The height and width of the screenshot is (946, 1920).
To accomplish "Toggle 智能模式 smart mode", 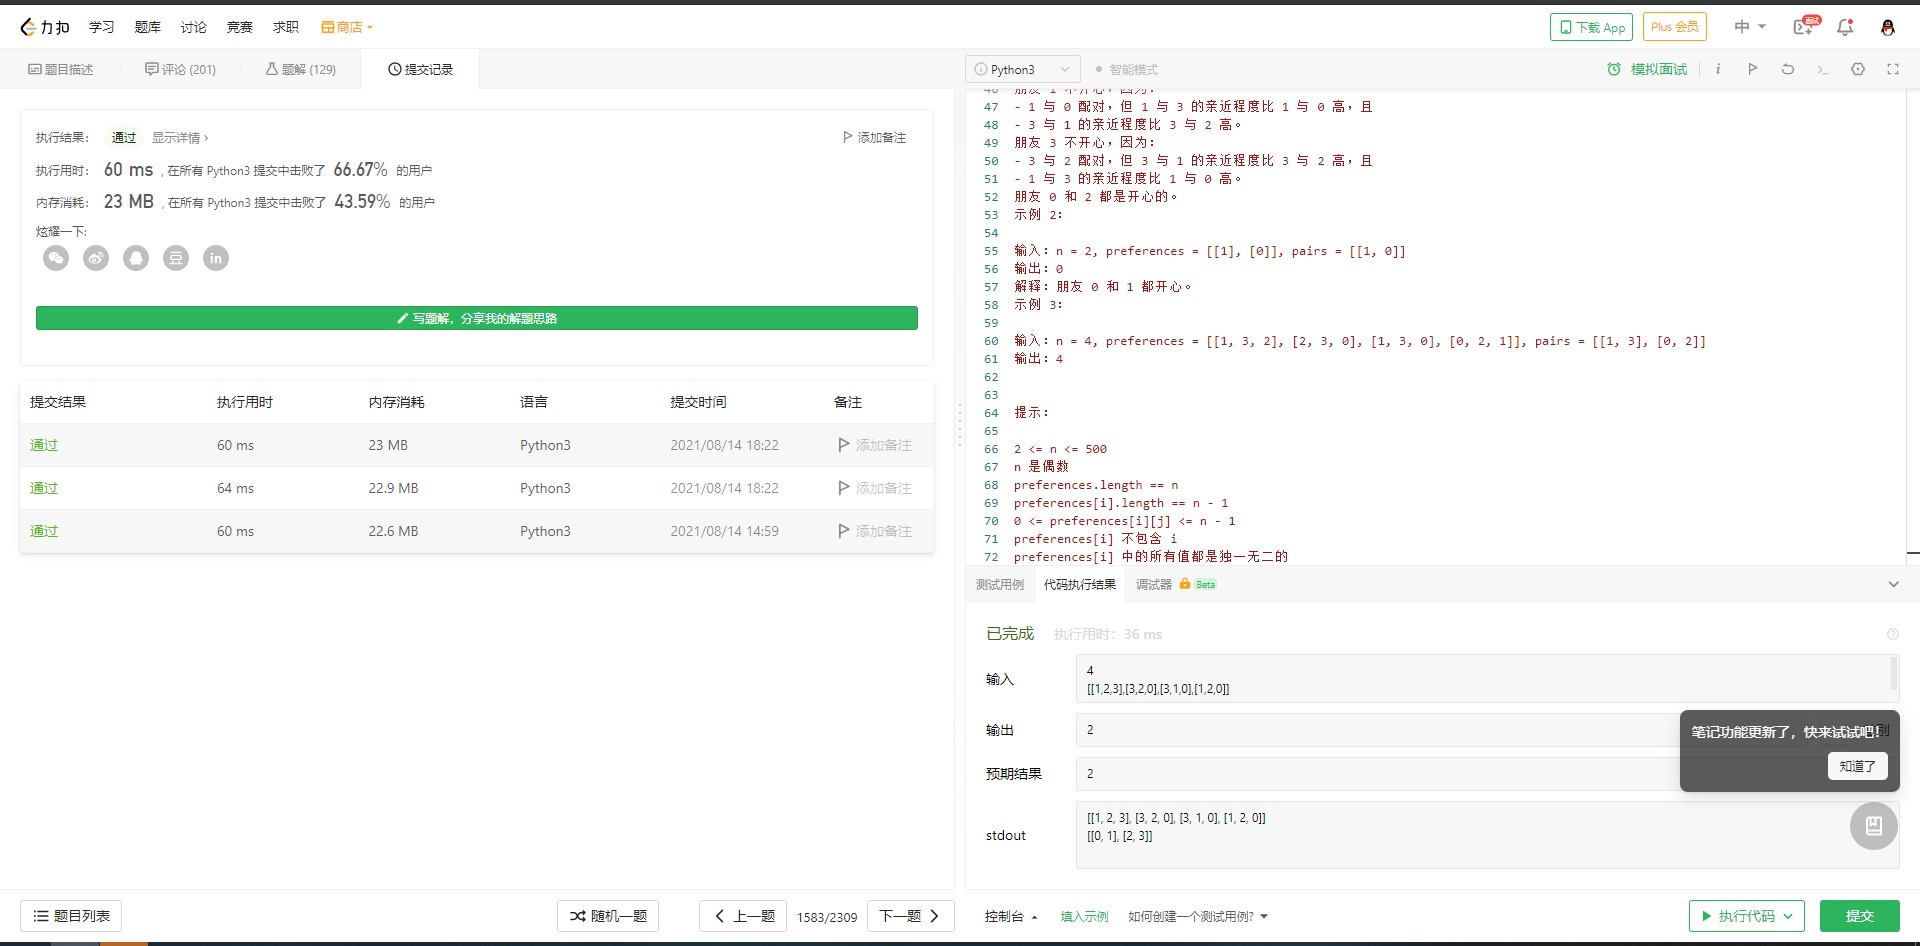I will (1126, 69).
